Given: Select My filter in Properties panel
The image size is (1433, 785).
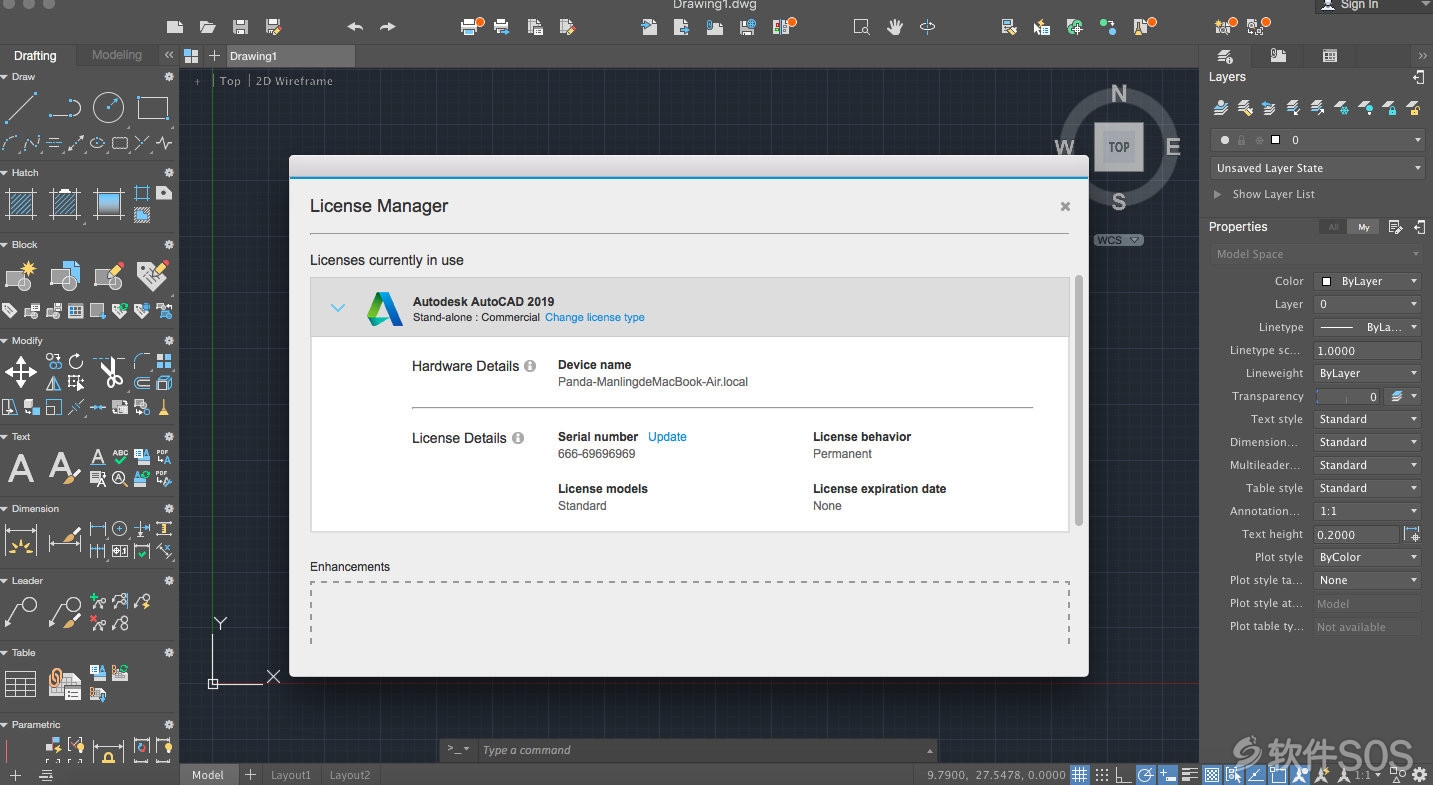Looking at the screenshot, I should tap(1363, 227).
